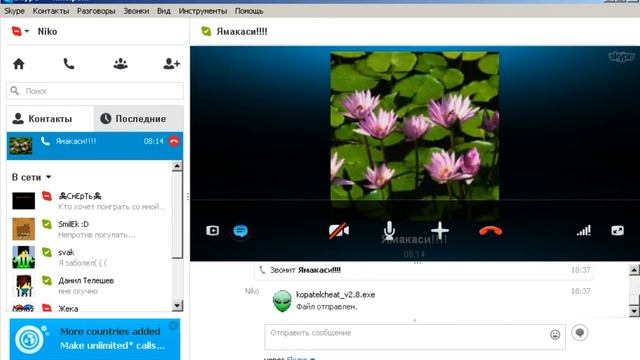Viewport: 640px width, 360px height.
Task: Click Данил Телешев's avatar thumbnail
Action: click(23, 285)
